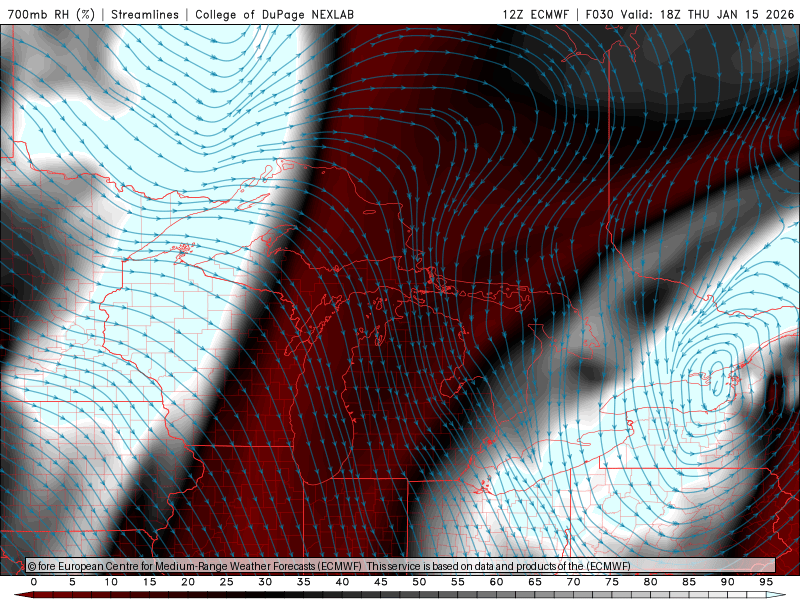The image size is (800, 600).
Task: Click the "90" color scale label
Action: 728,582
